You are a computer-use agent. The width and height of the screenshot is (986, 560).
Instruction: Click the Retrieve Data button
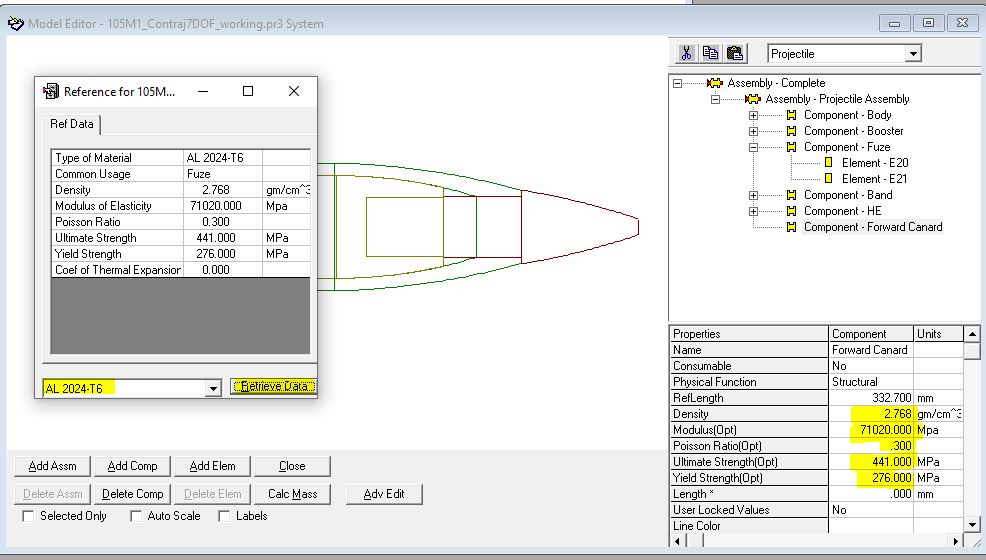(x=273, y=387)
